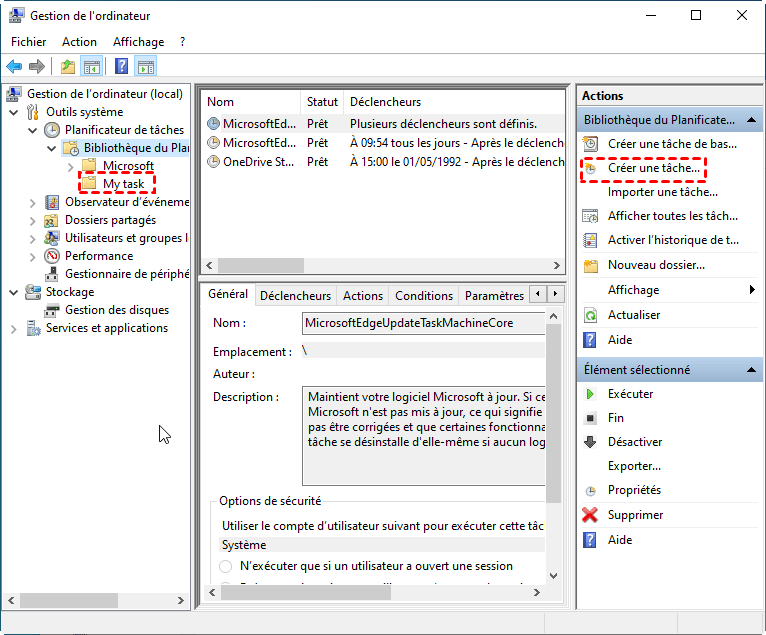766x635 pixels.
Task: Click Créer une tâche... action
Action: pyautogui.click(x=654, y=168)
